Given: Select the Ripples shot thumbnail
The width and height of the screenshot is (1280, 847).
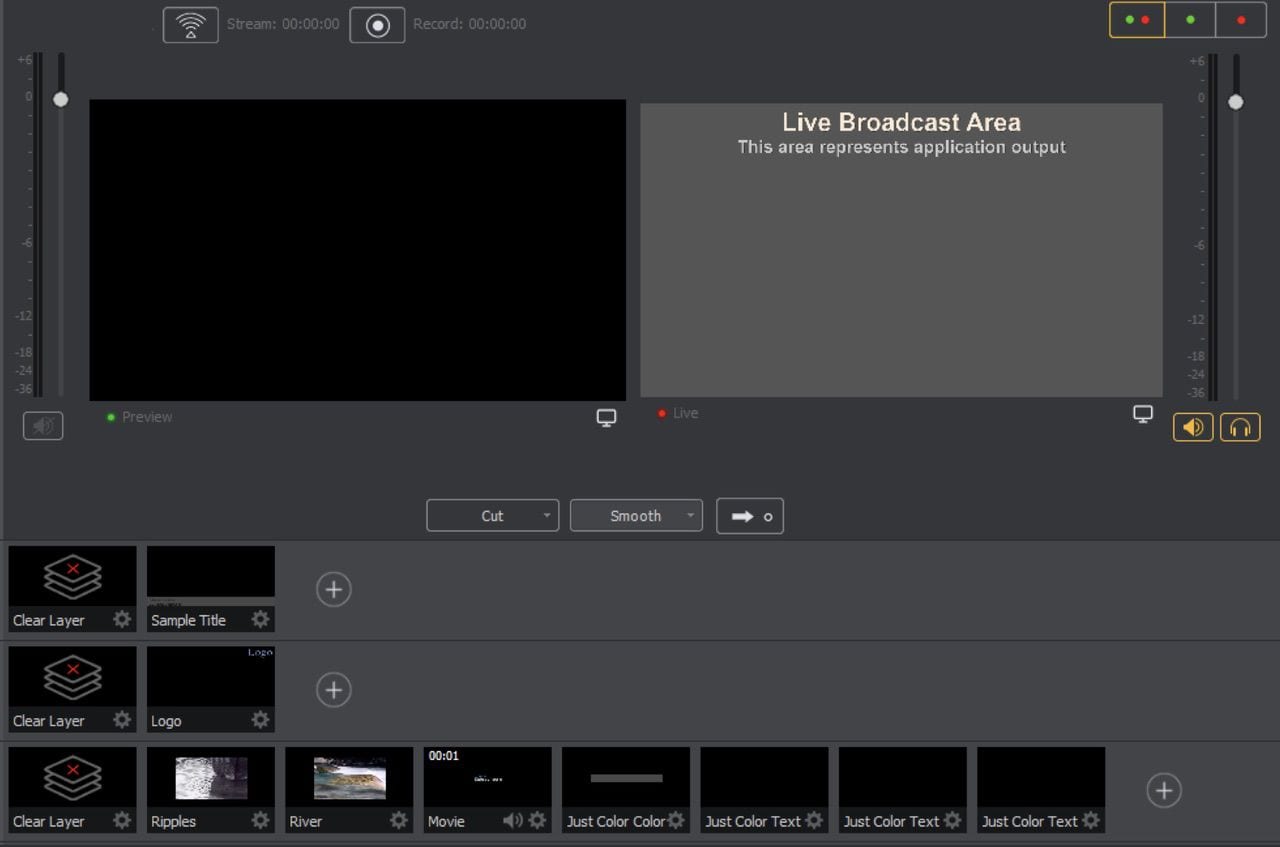Looking at the screenshot, I should (211, 778).
